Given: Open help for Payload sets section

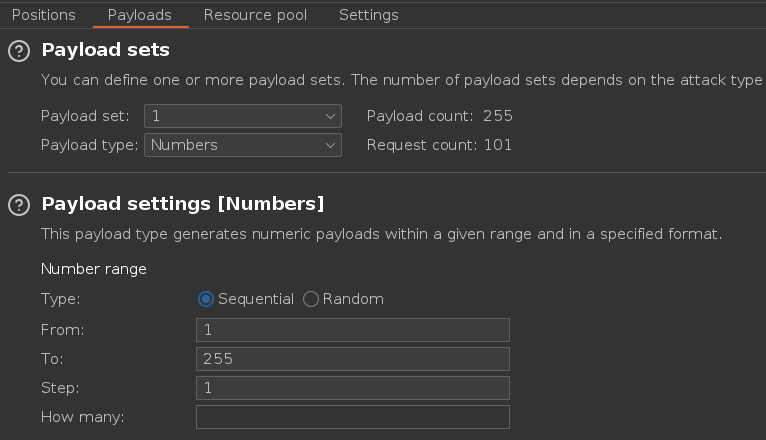Looking at the screenshot, I should (x=18, y=51).
